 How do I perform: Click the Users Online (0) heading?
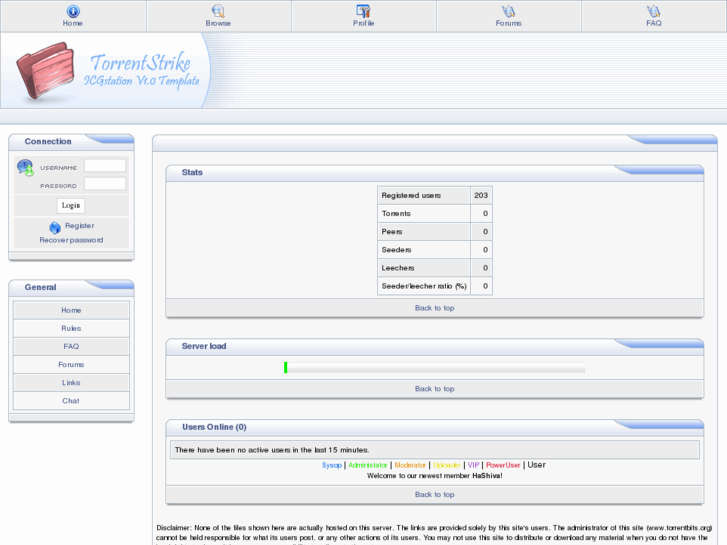pos(214,427)
